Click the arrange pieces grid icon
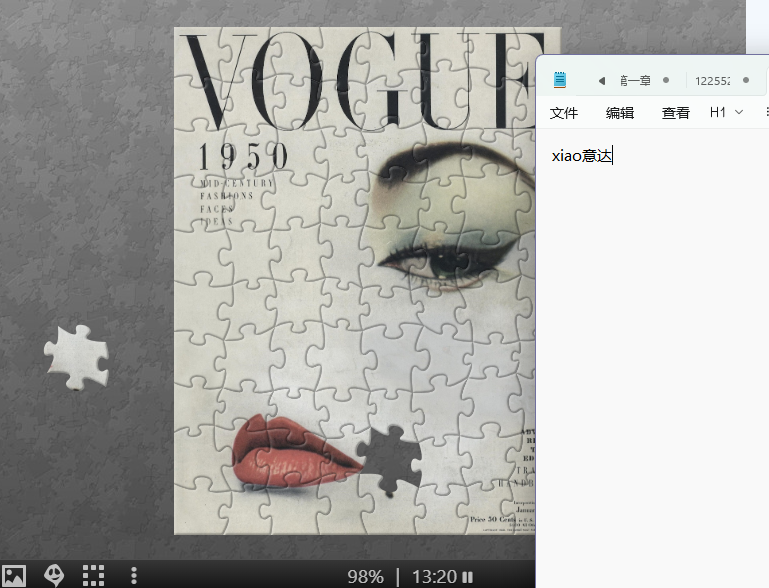The width and height of the screenshot is (769, 588). (93, 575)
